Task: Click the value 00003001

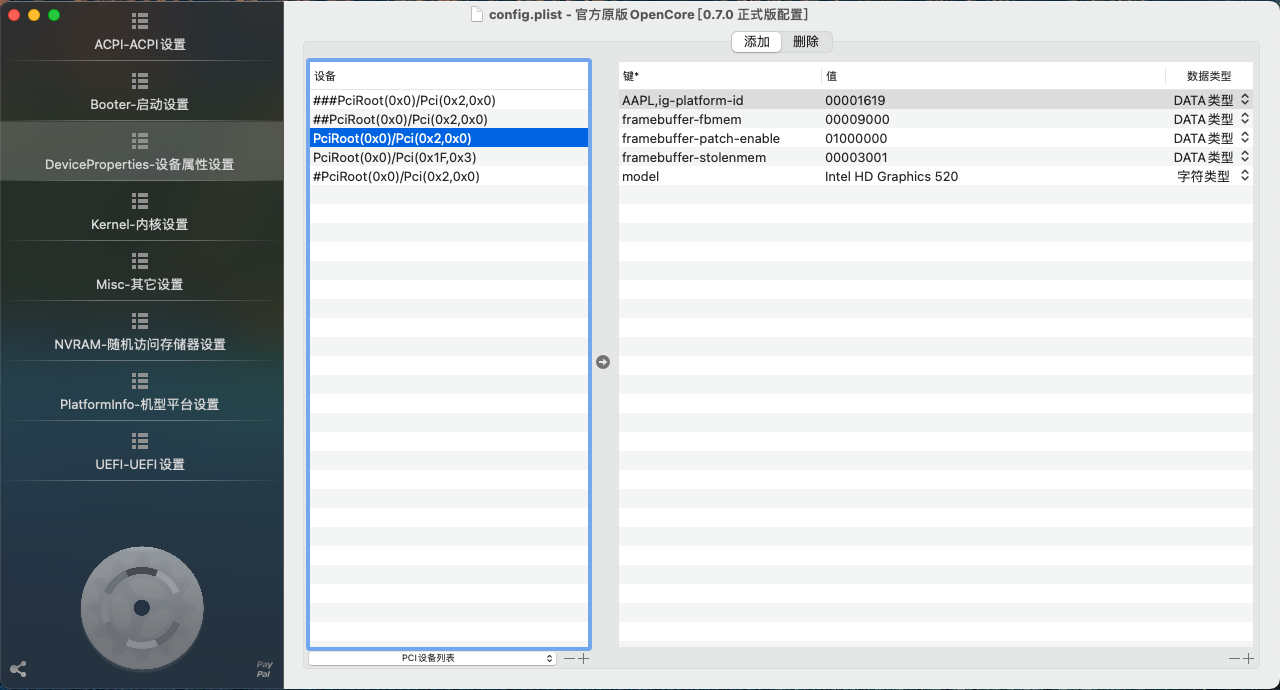Action: click(x=856, y=157)
